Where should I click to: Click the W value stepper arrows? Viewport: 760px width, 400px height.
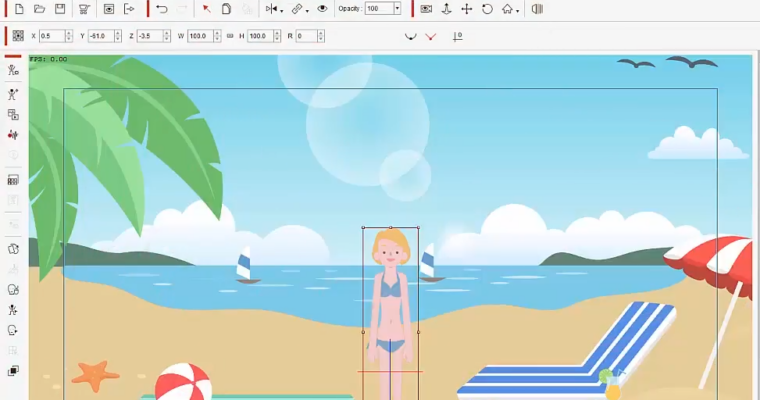[x=217, y=36]
